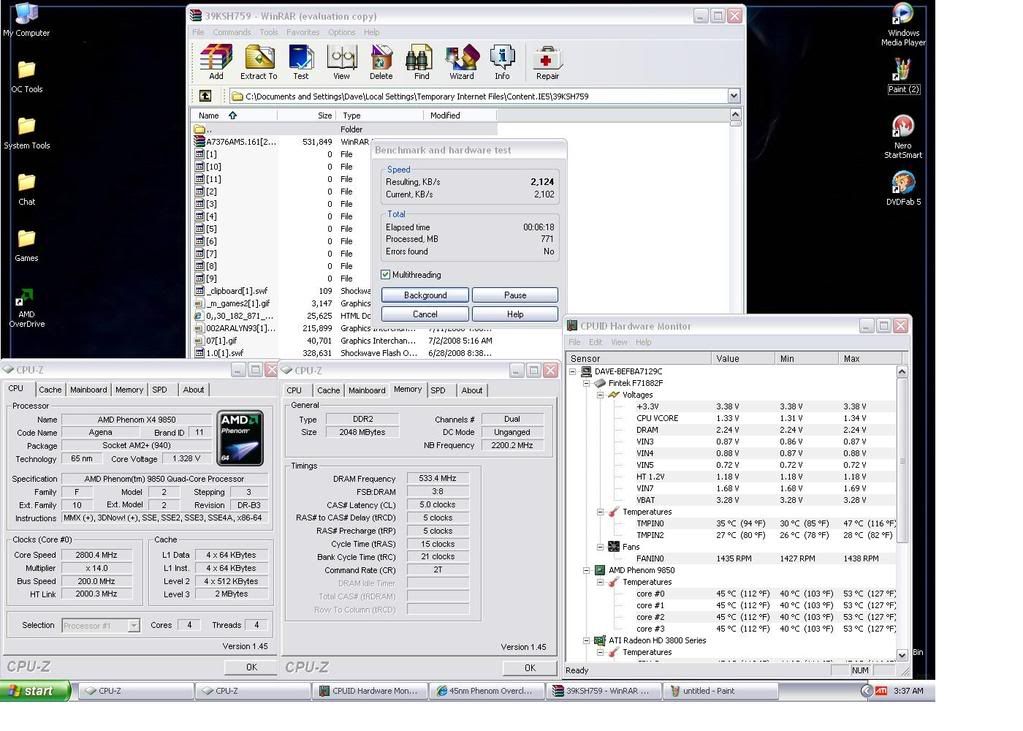1023x731 pixels.
Task: Click the Core Speed value field
Action: (x=96, y=555)
